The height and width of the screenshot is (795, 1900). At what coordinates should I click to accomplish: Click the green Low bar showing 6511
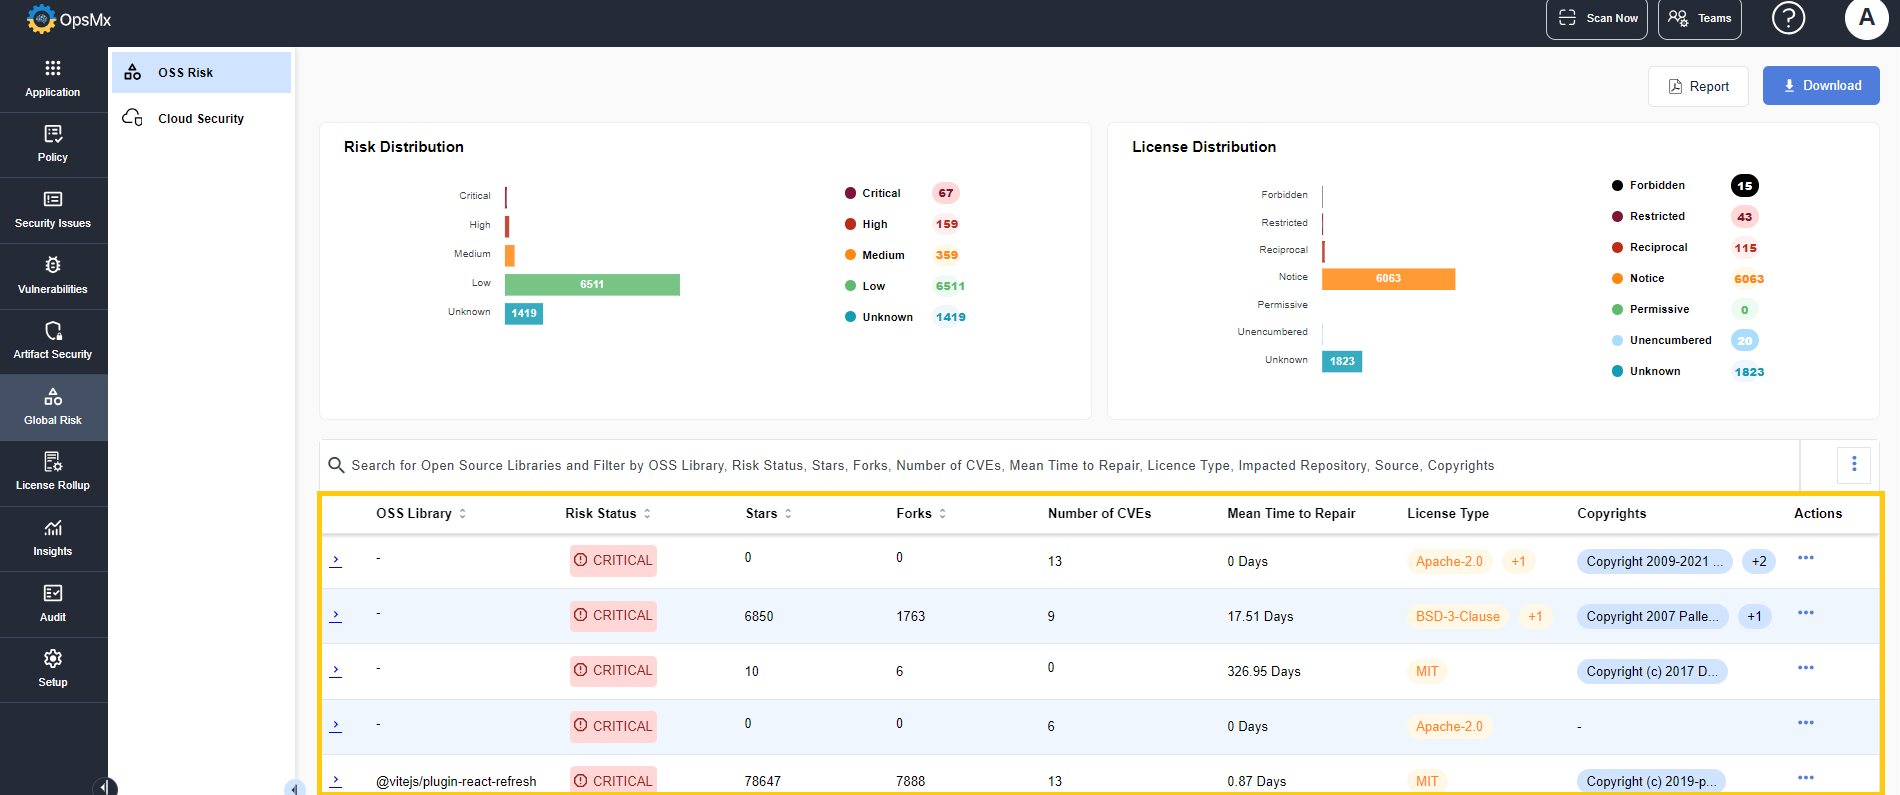point(592,285)
